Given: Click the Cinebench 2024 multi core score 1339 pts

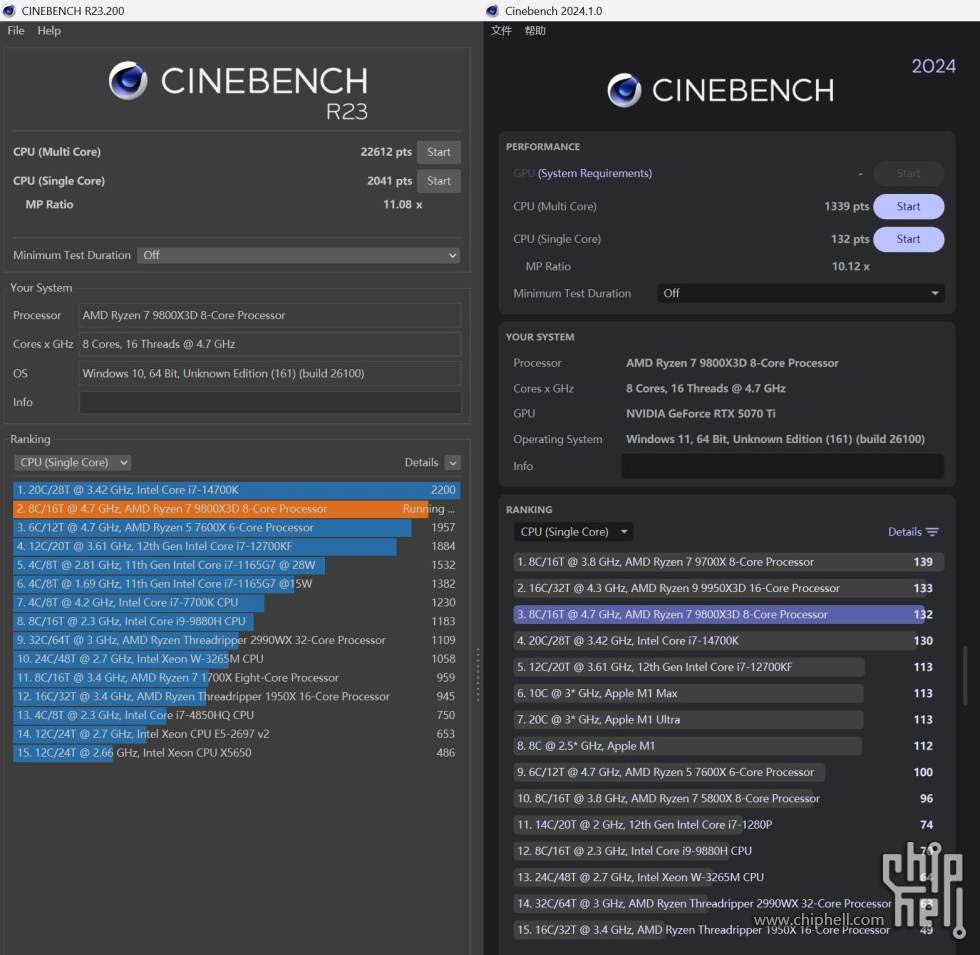Looking at the screenshot, I should [x=846, y=206].
